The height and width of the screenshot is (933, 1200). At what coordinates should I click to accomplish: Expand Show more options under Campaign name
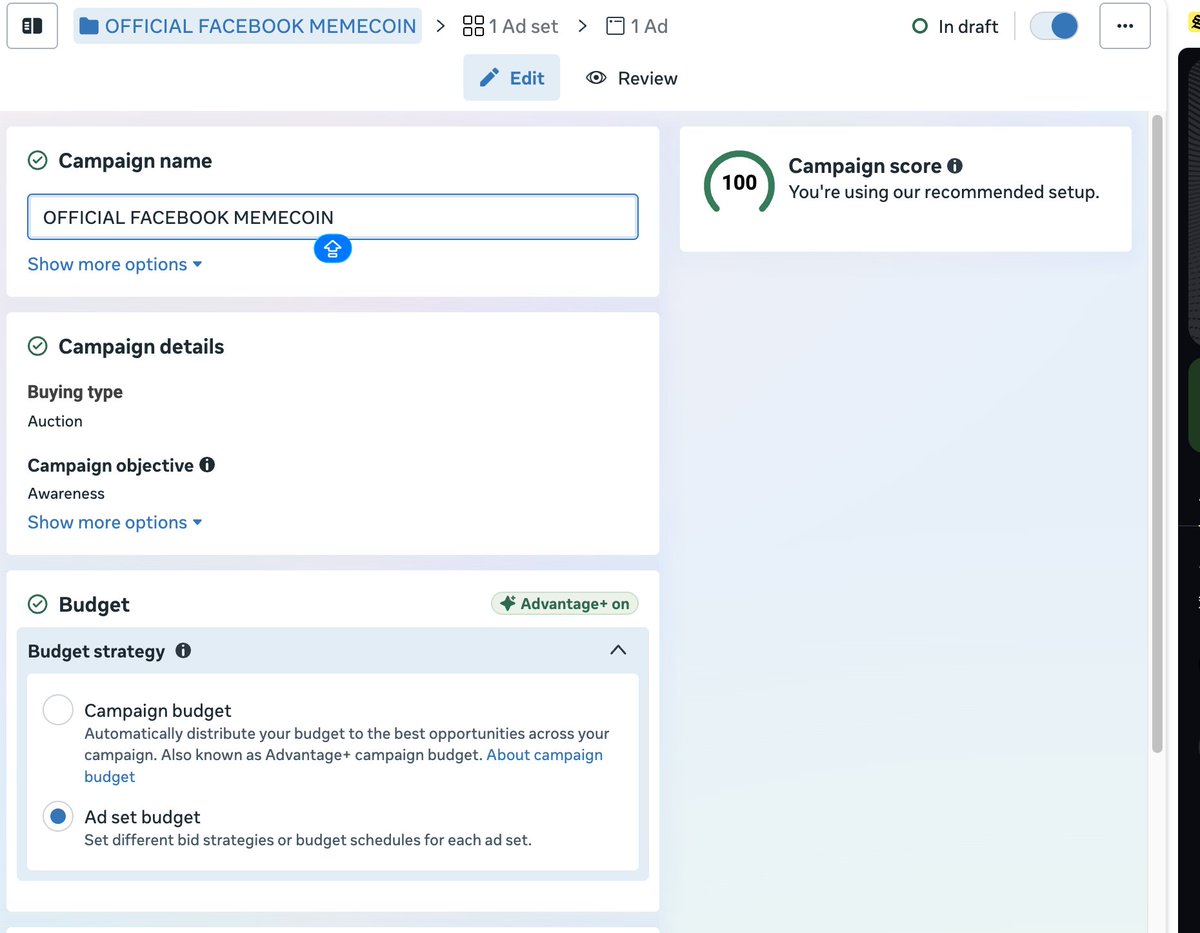click(115, 264)
